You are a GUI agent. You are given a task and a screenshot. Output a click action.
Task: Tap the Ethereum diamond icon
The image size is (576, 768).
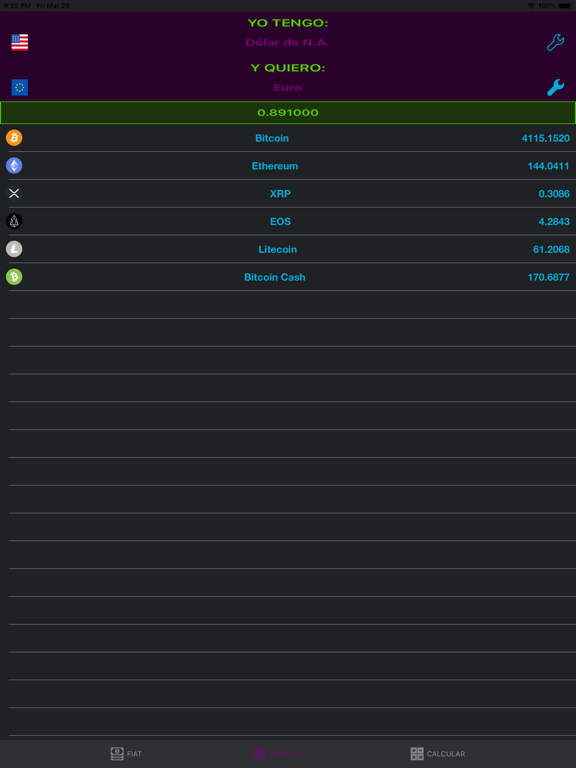point(14,166)
